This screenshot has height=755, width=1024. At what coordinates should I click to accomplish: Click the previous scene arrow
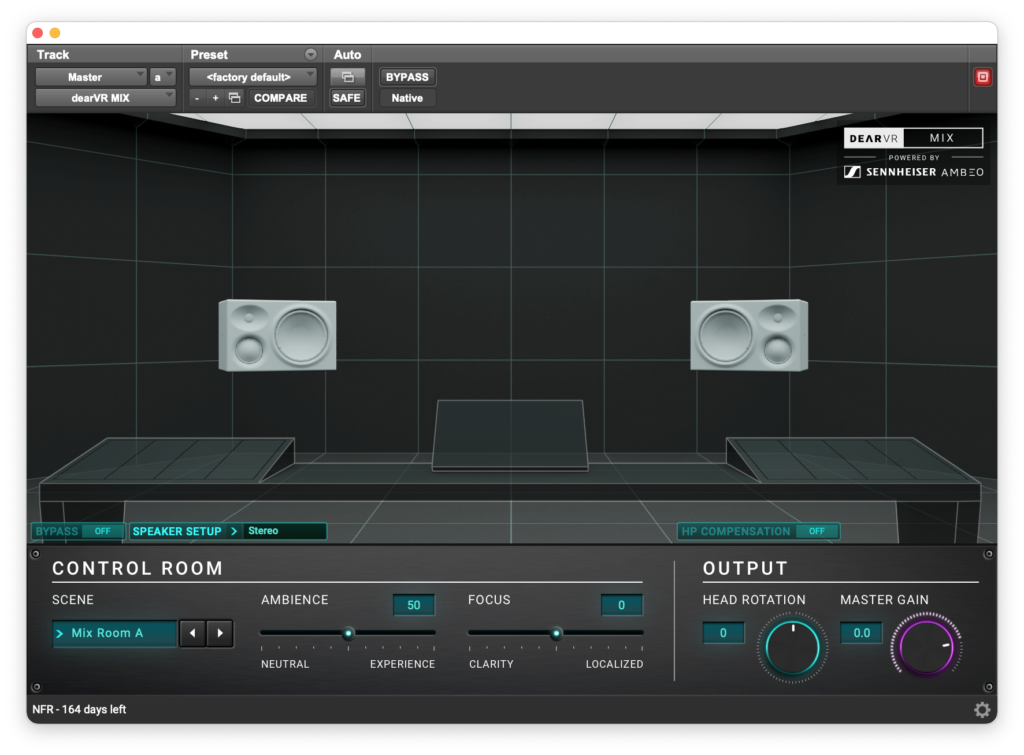(x=193, y=633)
